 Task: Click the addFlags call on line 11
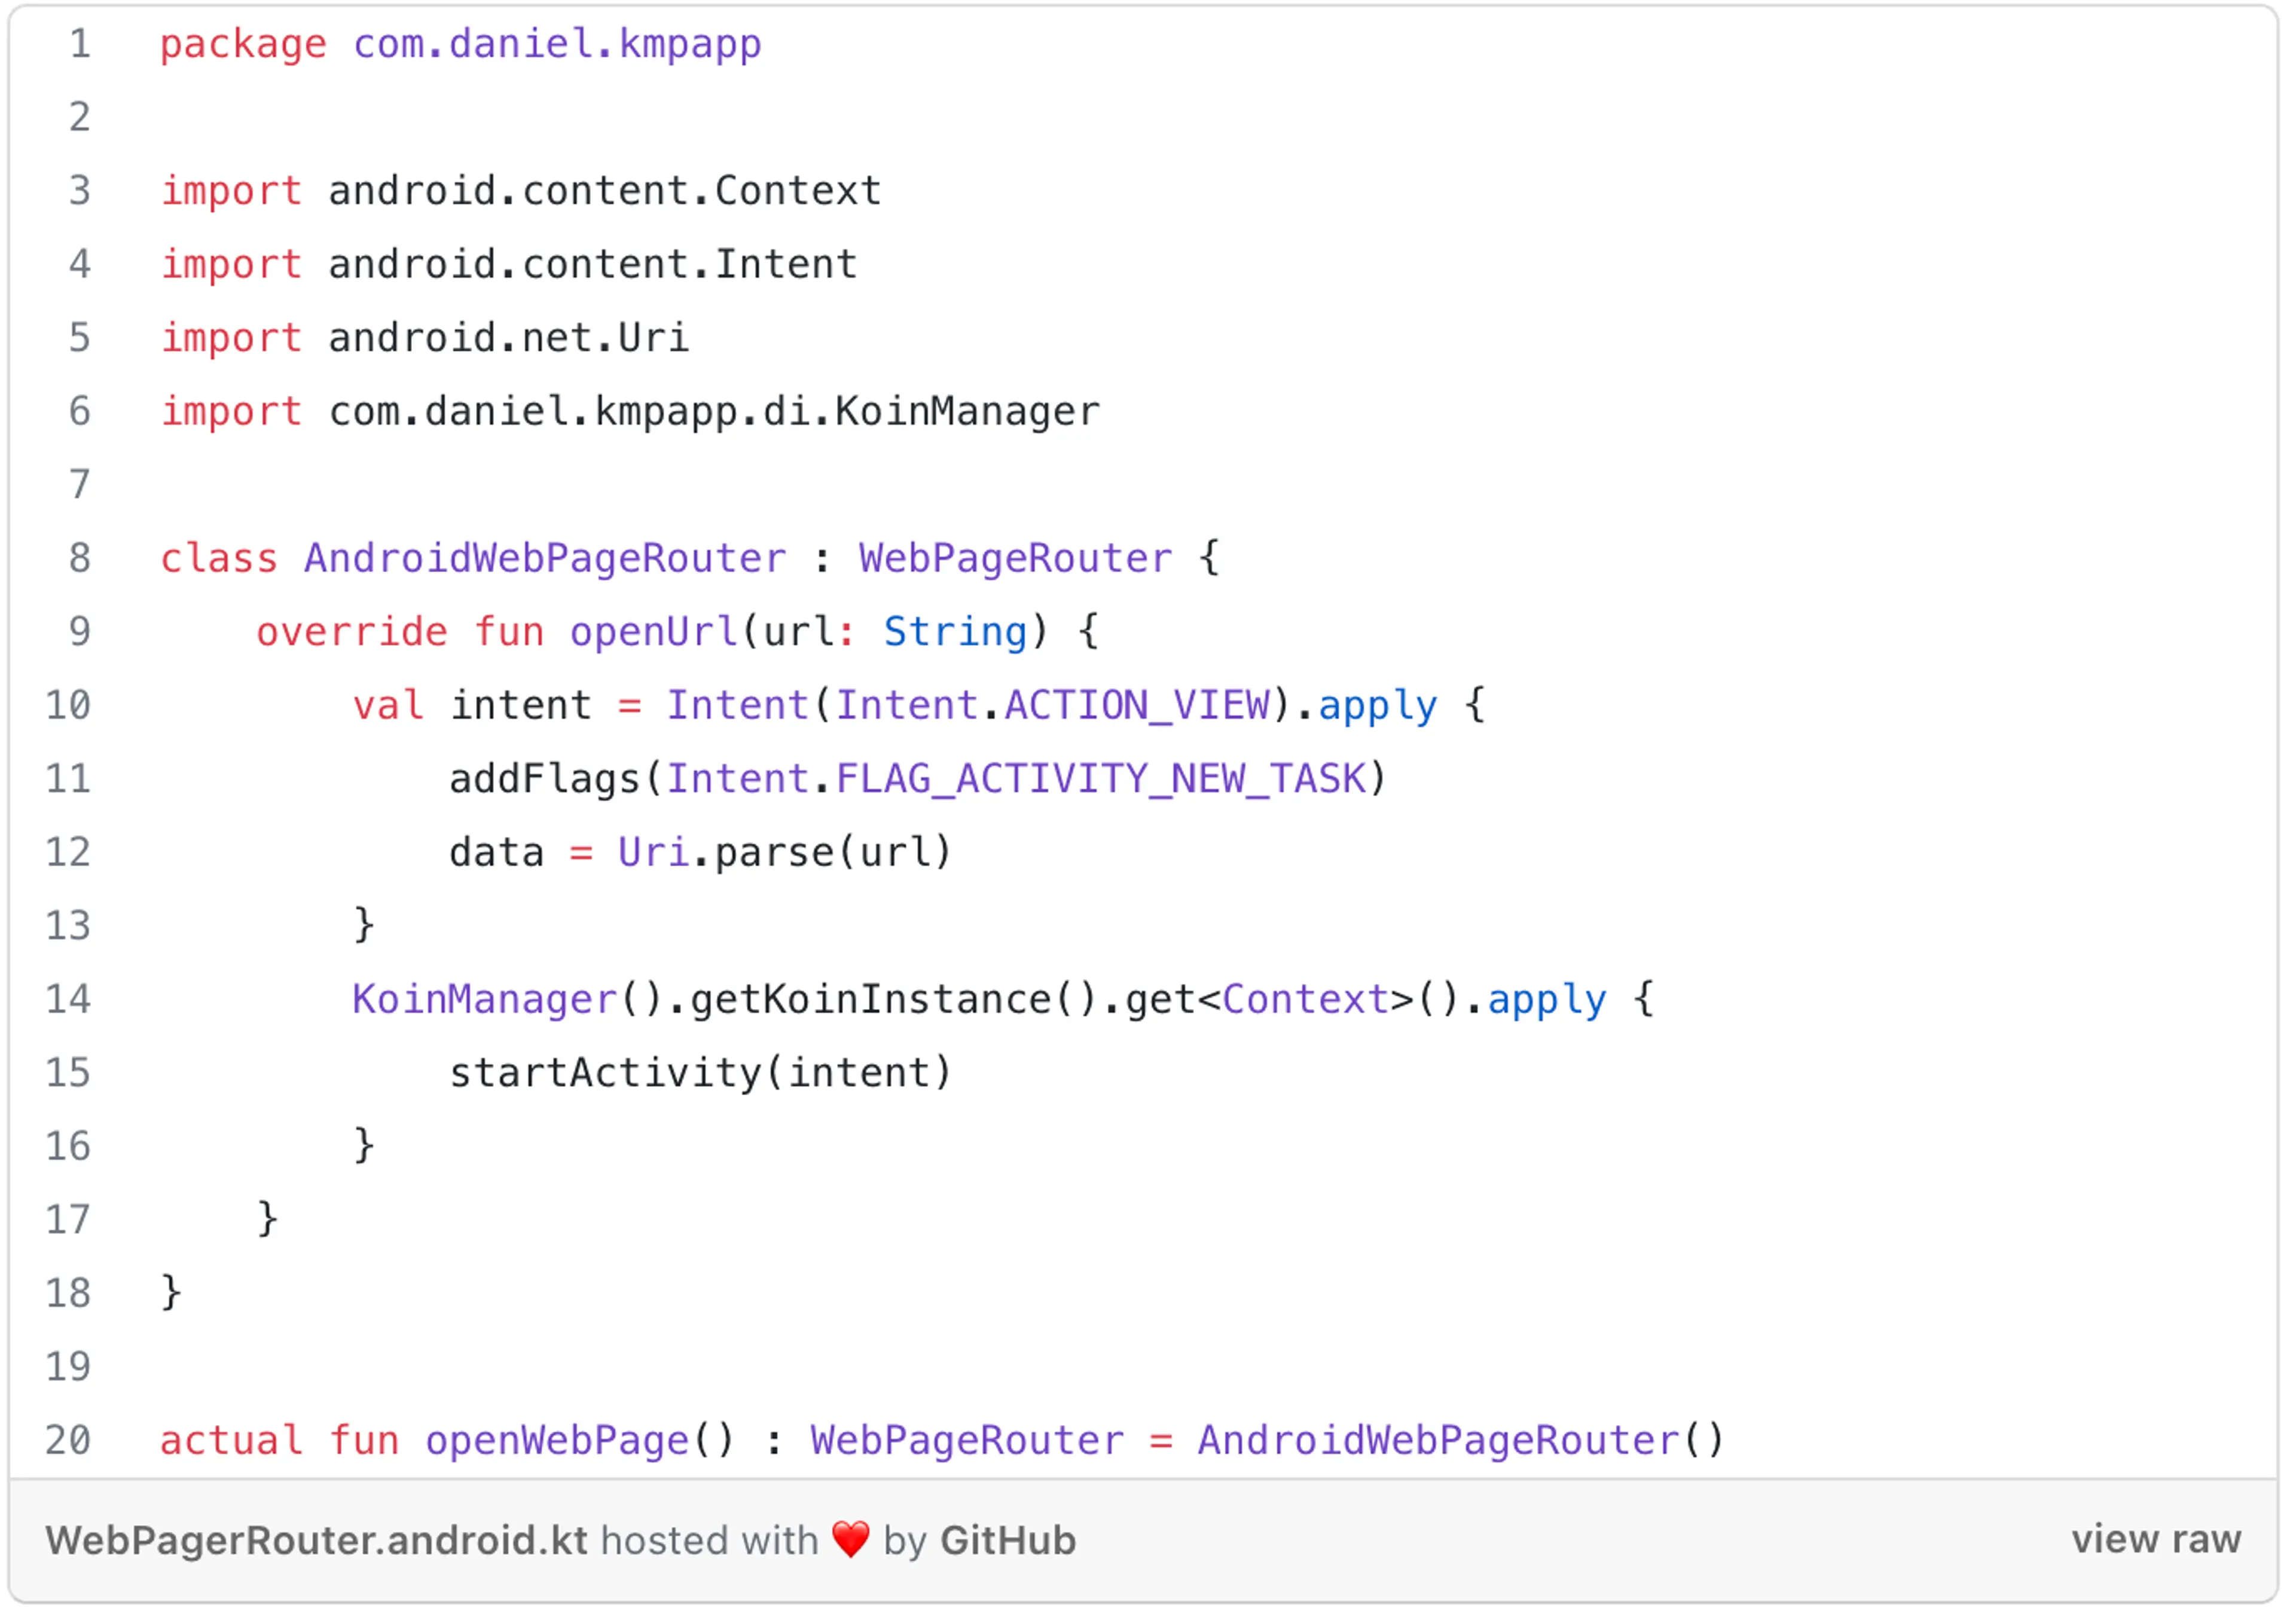(545, 780)
